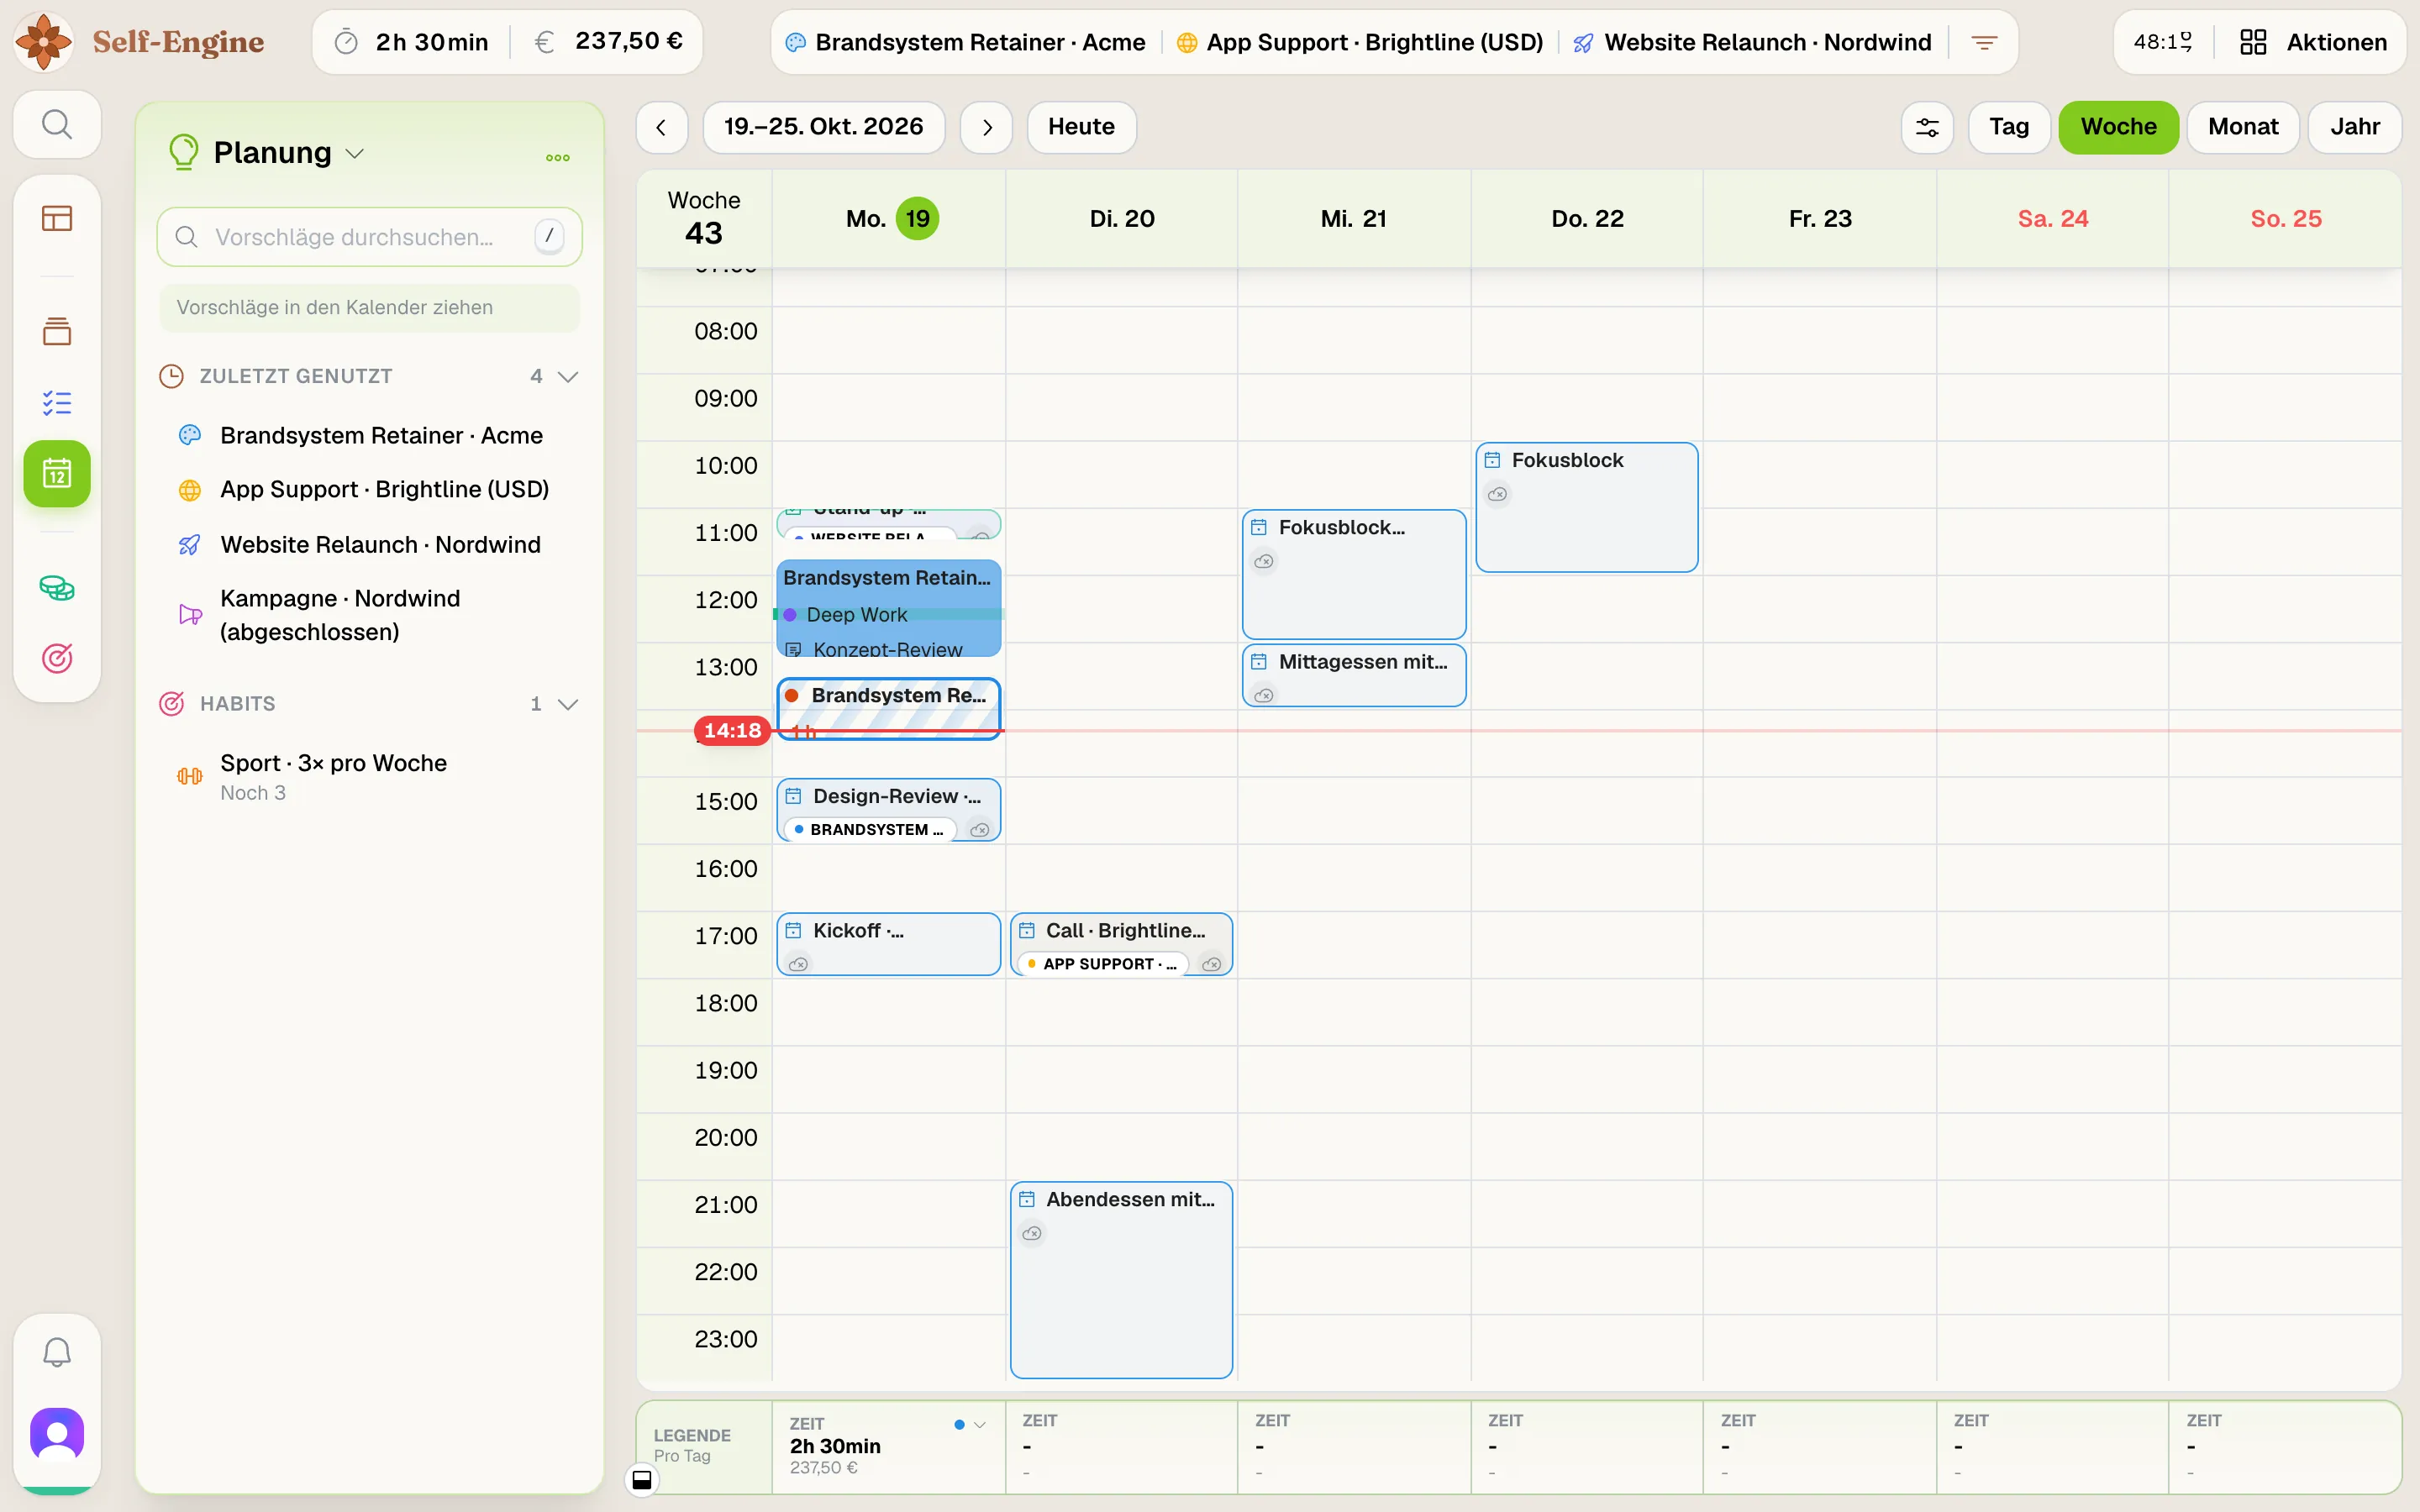This screenshot has width=2420, height=1512.
Task: Expand the Planung panel dropdown
Action: pyautogui.click(x=355, y=153)
